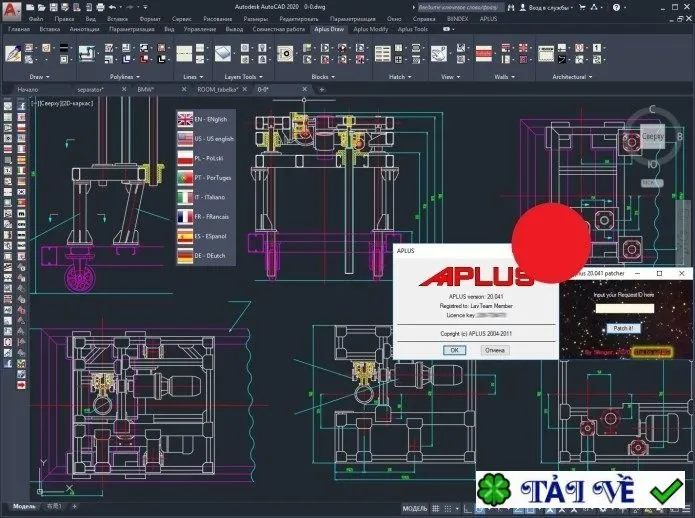Screen dimensions: 695x518
Task: Click the large hand icon in the View panel
Action: pos(439,54)
